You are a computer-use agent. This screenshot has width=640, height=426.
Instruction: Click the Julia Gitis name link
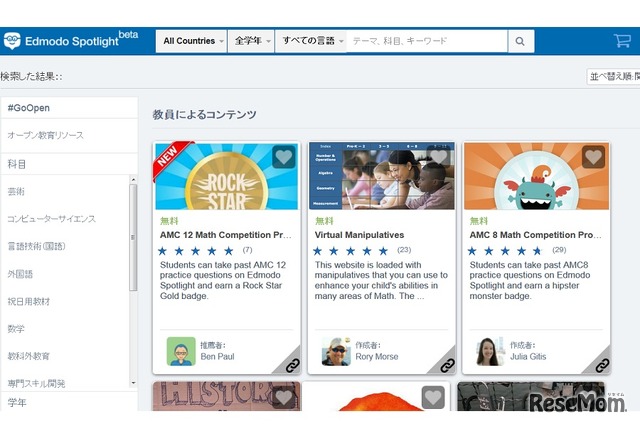528,357
